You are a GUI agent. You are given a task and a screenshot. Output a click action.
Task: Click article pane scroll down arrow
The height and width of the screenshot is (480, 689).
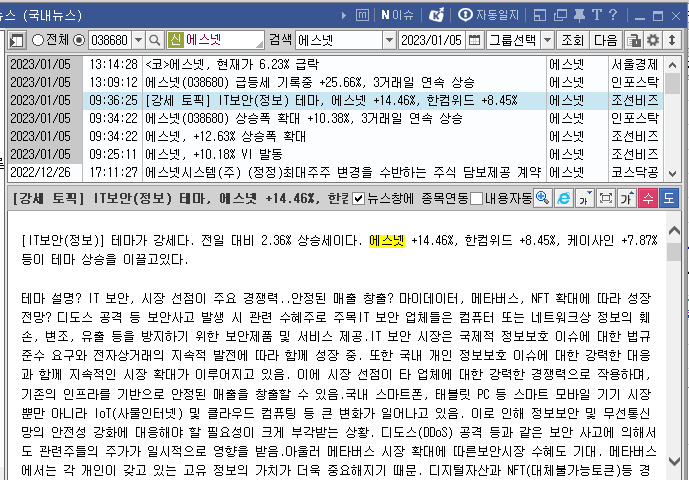(674, 461)
